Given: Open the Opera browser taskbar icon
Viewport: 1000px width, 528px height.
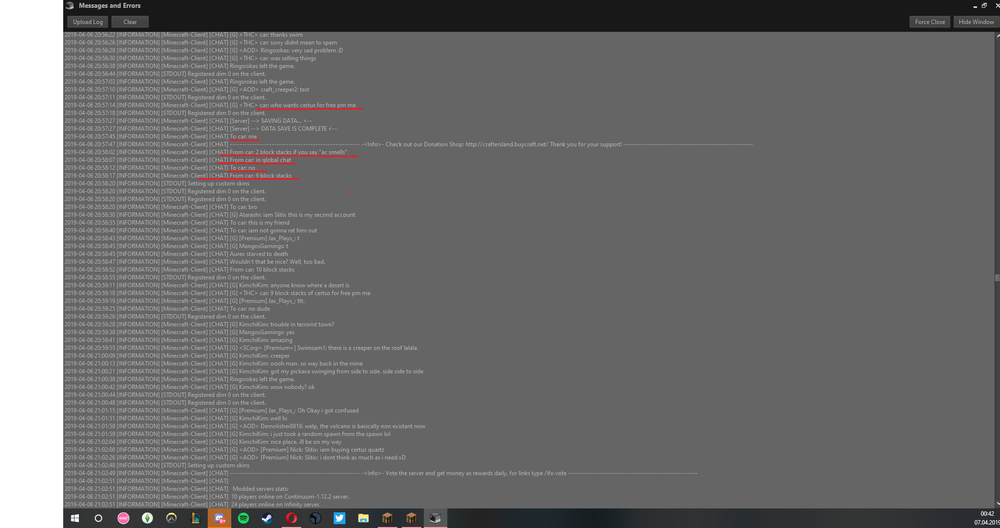Looking at the screenshot, I should (291, 519).
